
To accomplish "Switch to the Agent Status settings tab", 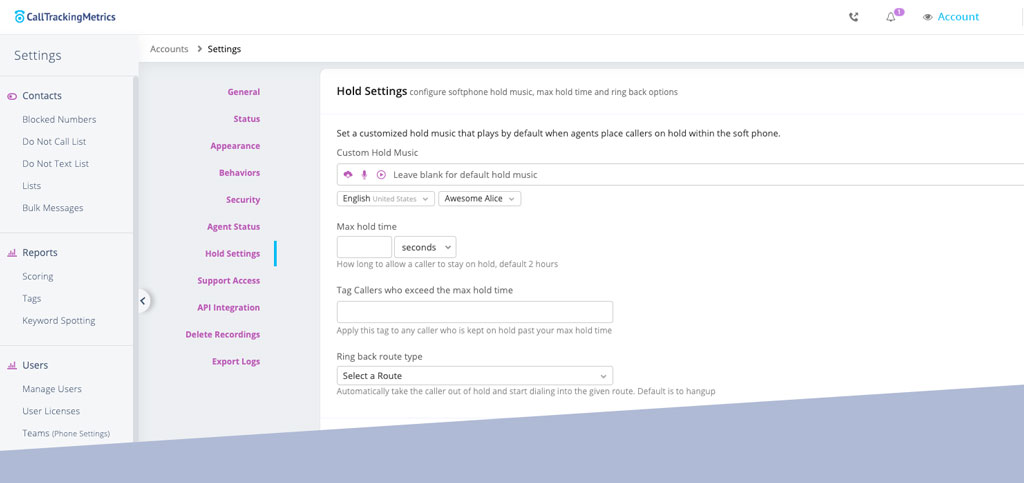I will pos(233,227).
